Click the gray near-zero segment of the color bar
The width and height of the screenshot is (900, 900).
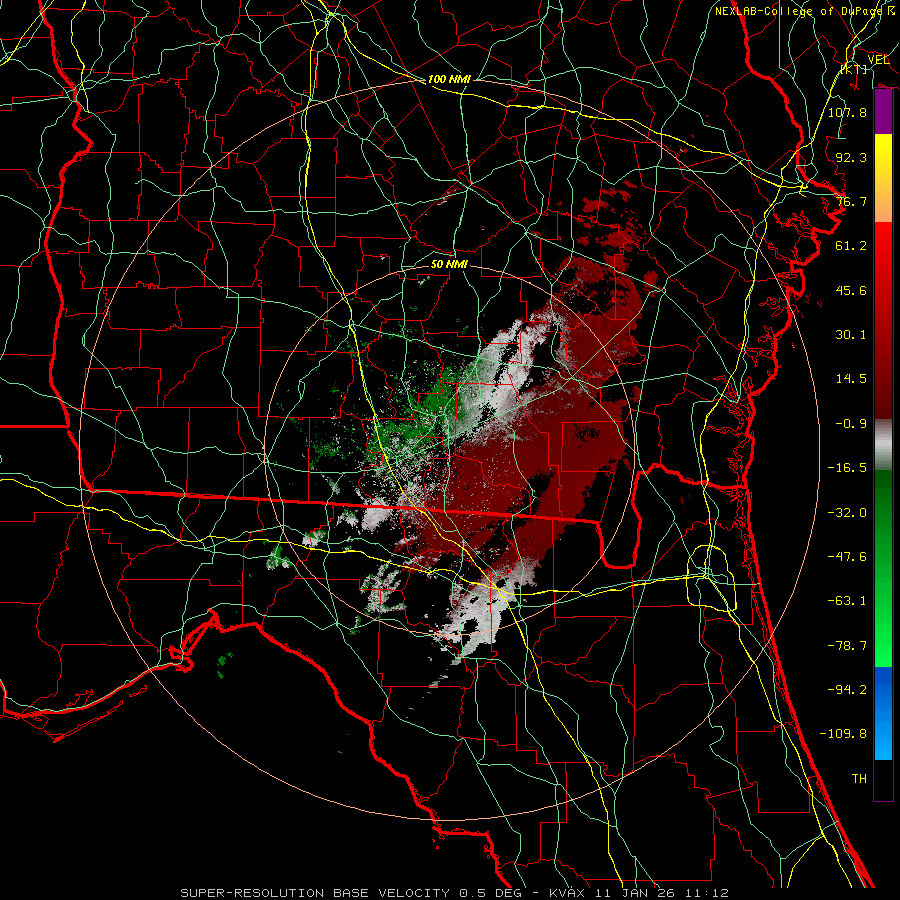[x=883, y=445]
